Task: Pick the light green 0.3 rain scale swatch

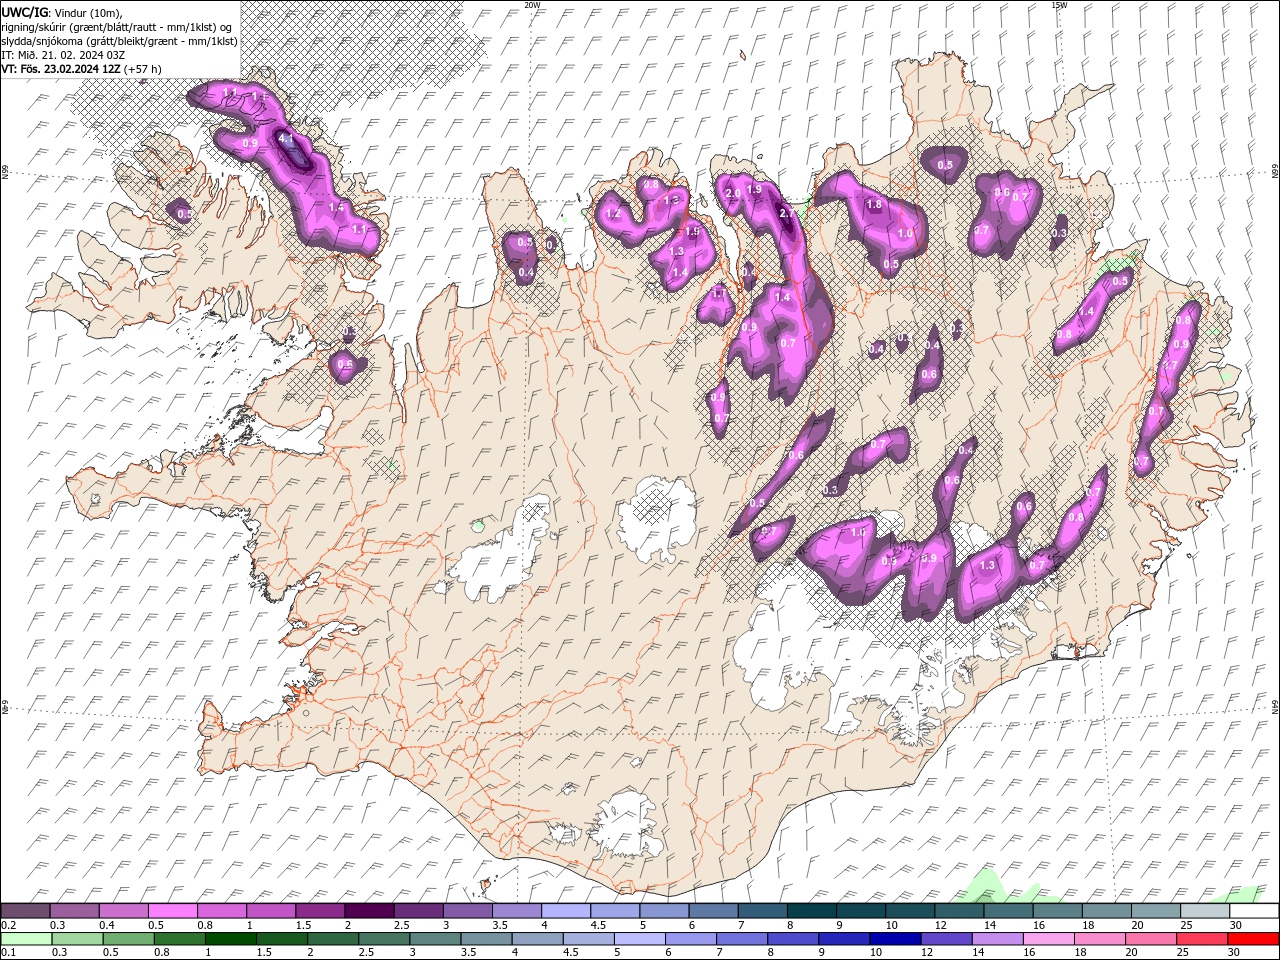Action: [78, 939]
